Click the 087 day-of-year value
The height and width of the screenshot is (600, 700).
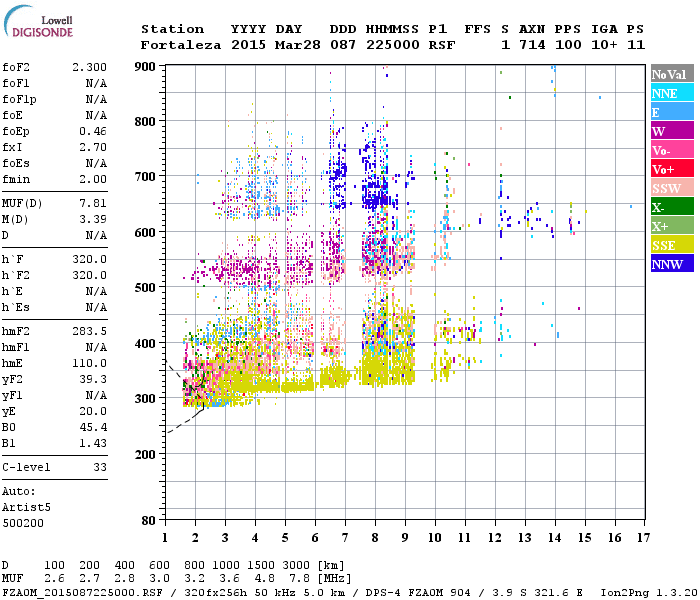[x=343, y=45]
